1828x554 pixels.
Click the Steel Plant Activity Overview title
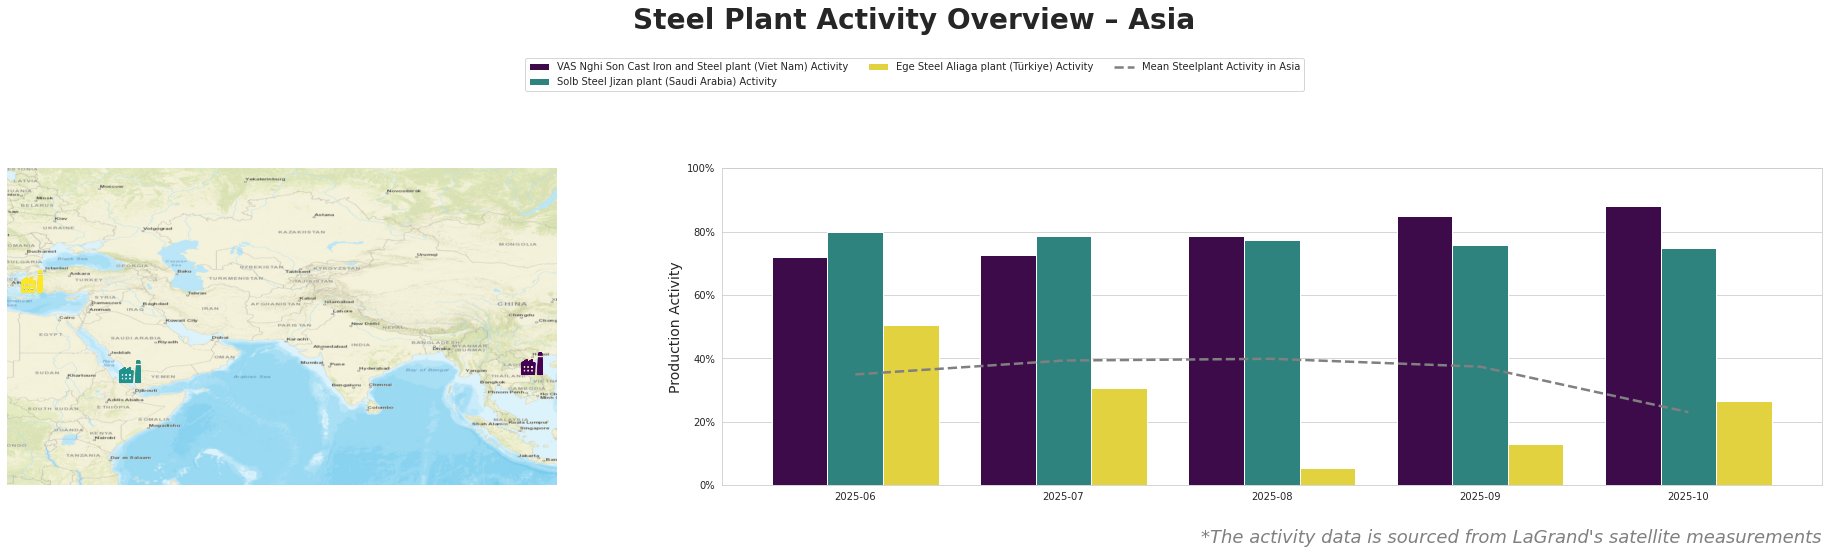point(913,20)
